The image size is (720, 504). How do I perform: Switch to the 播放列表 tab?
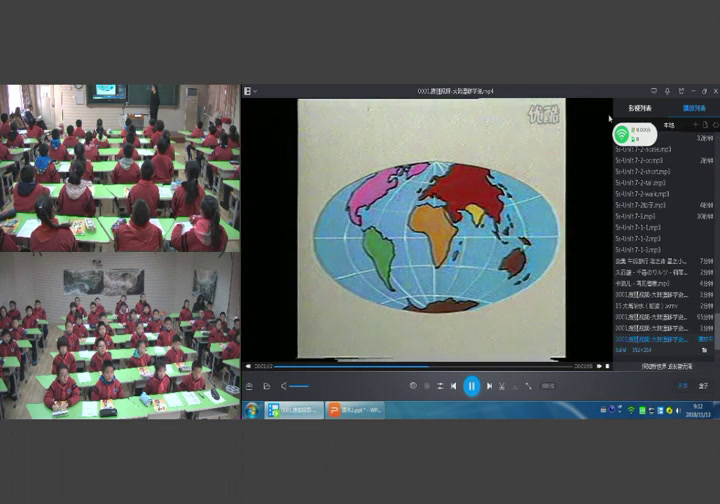point(694,108)
